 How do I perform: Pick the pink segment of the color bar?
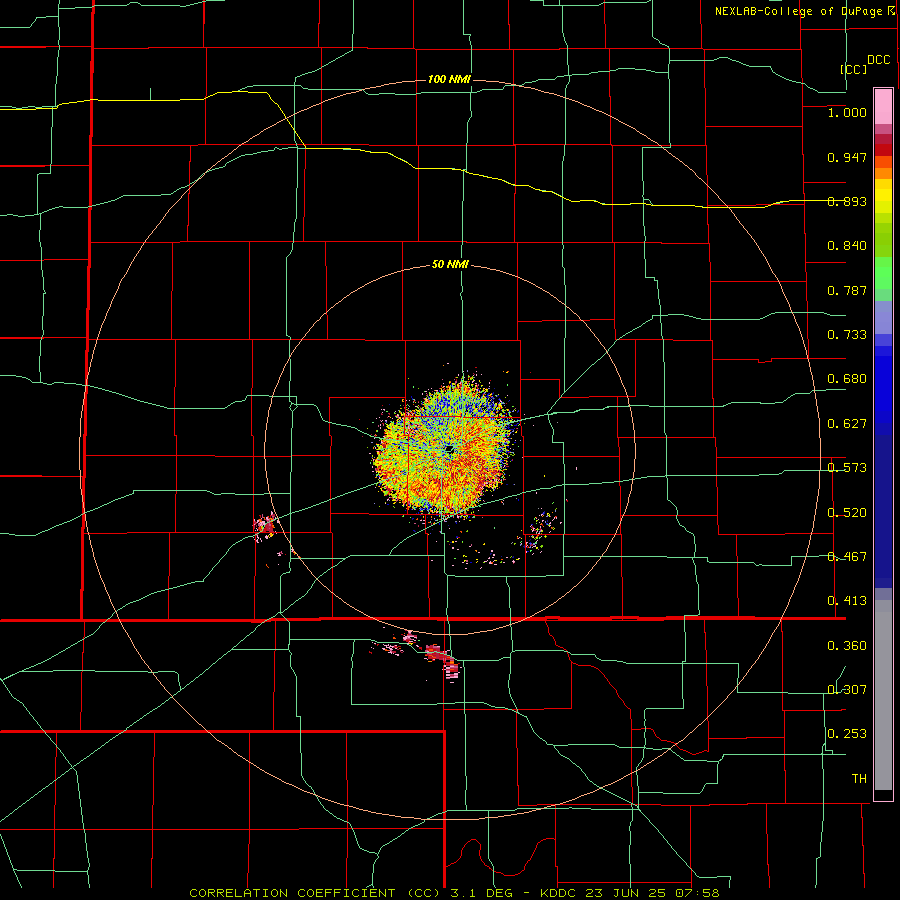tap(883, 107)
